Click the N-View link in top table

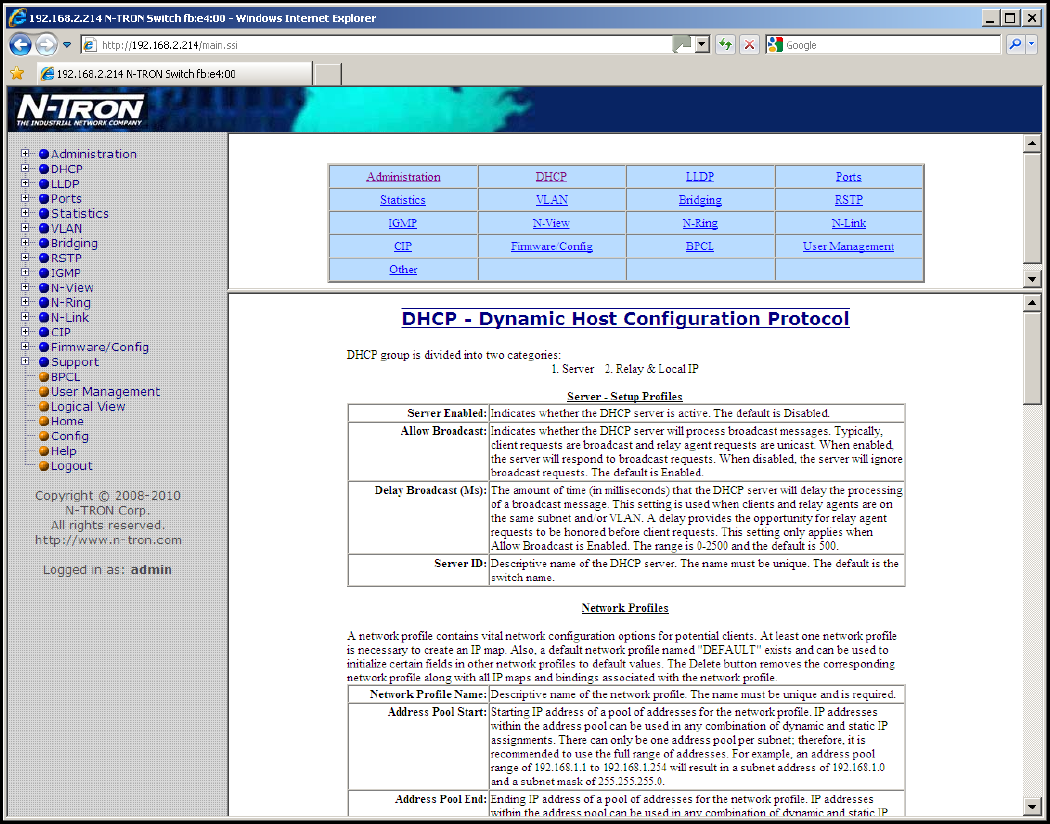551,223
